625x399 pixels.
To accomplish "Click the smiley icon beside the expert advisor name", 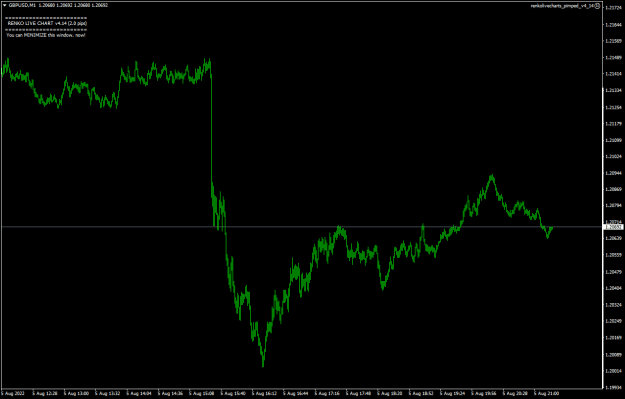I will 597,6.
